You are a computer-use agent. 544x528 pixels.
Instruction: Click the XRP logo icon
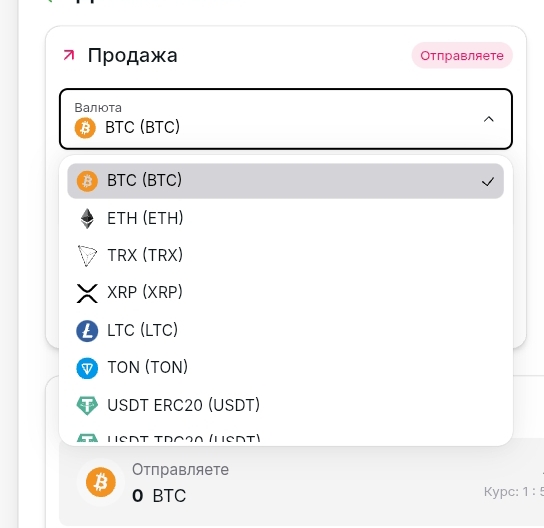coord(87,293)
